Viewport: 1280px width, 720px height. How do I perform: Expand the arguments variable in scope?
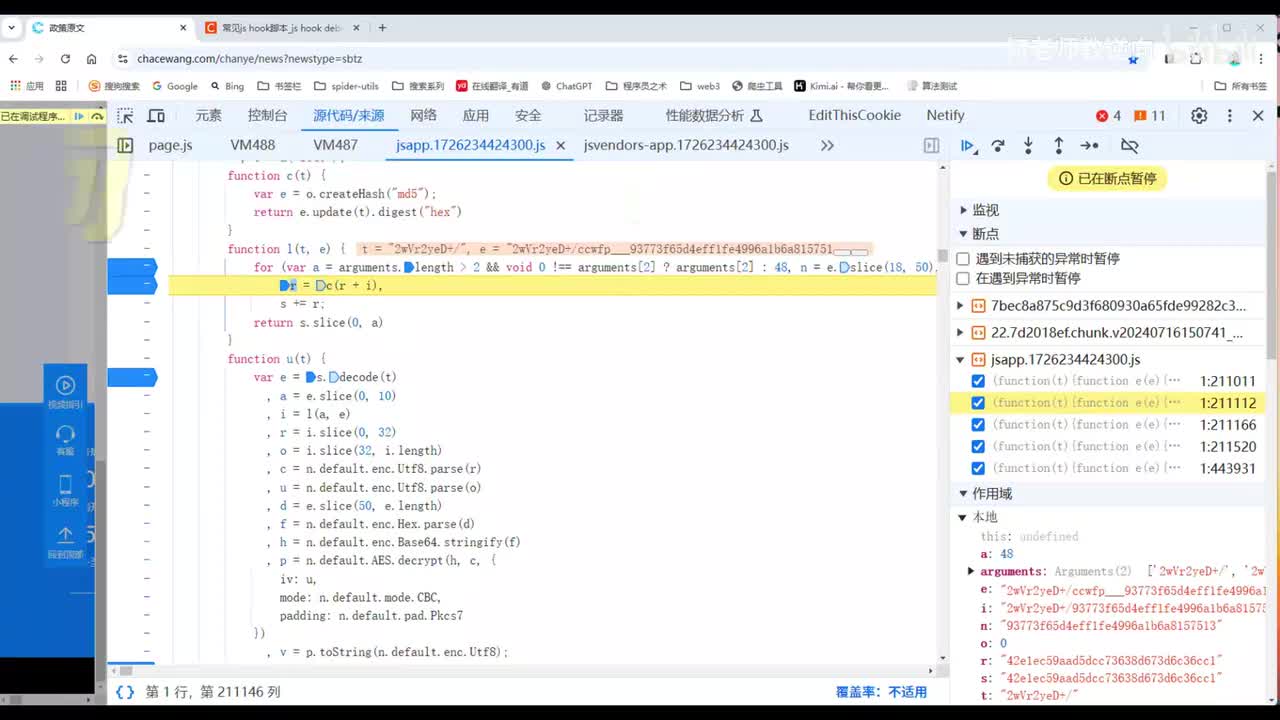point(970,571)
